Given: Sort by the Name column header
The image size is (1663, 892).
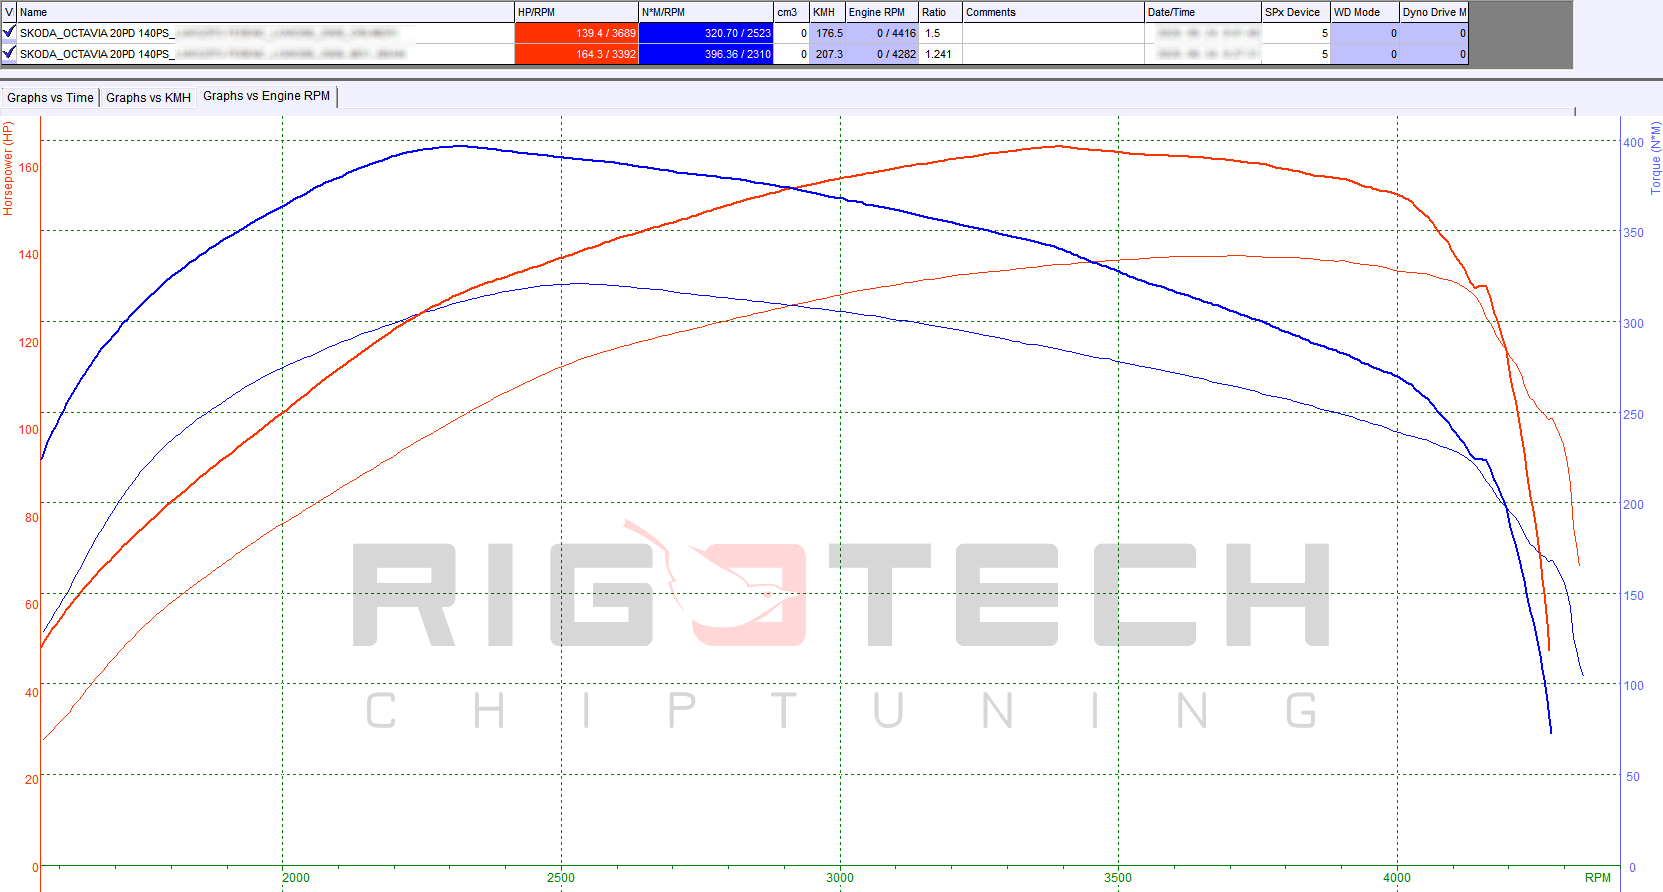Looking at the screenshot, I should 265,12.
